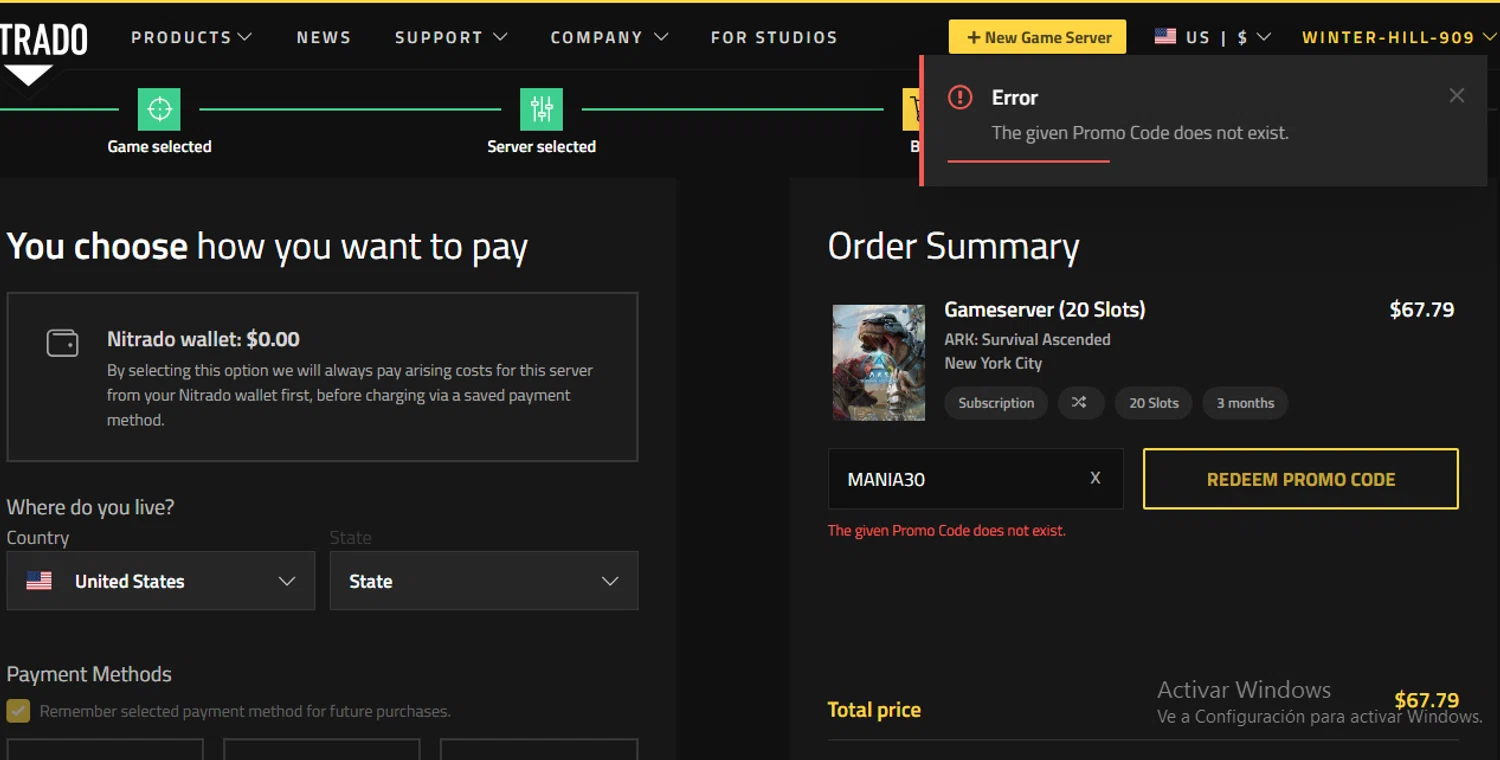Click the Server selected sliders step icon
Image resolution: width=1500 pixels, height=760 pixels.
tap(541, 109)
